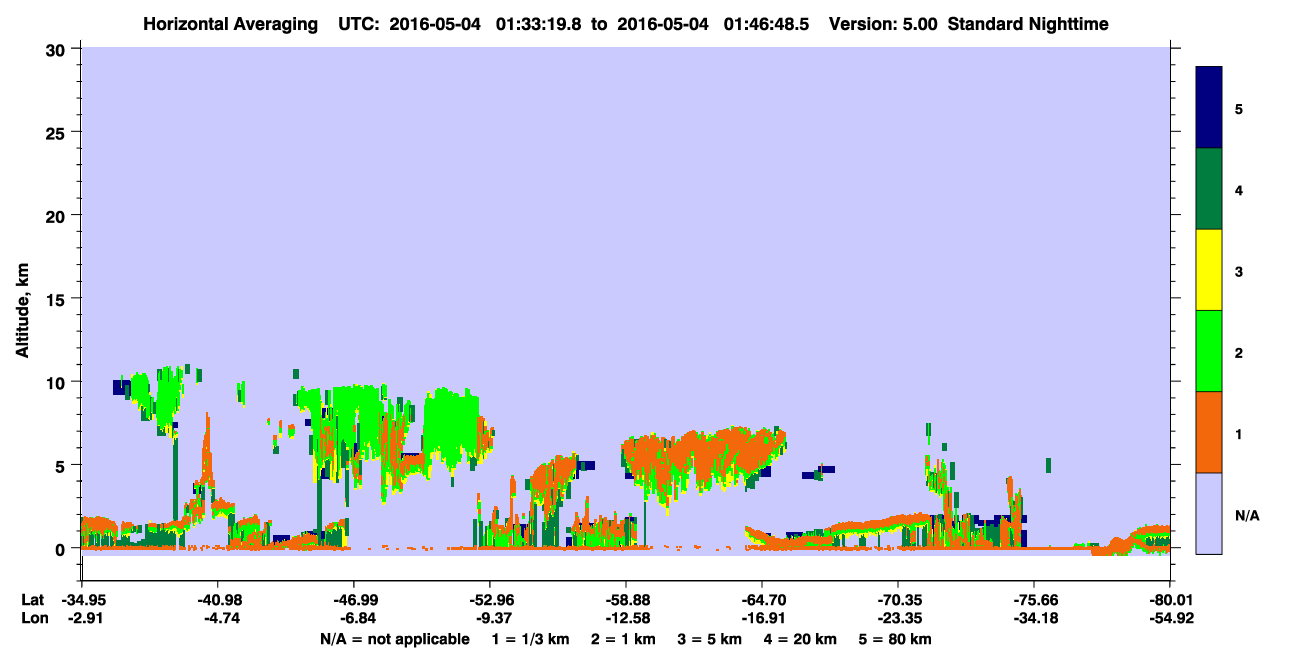Click latitude value -58.88
This screenshot has height=667, width=1300.
pyautogui.click(x=625, y=600)
